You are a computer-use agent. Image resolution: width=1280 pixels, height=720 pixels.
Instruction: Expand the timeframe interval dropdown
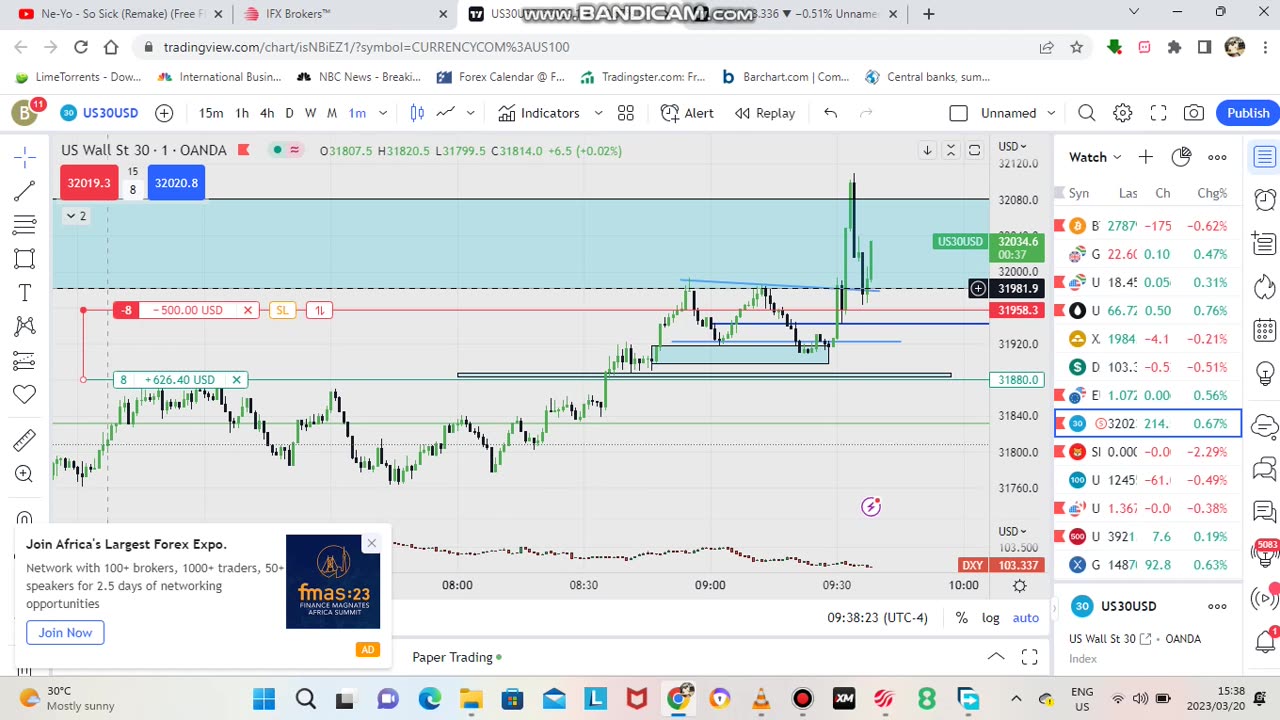coord(382,113)
